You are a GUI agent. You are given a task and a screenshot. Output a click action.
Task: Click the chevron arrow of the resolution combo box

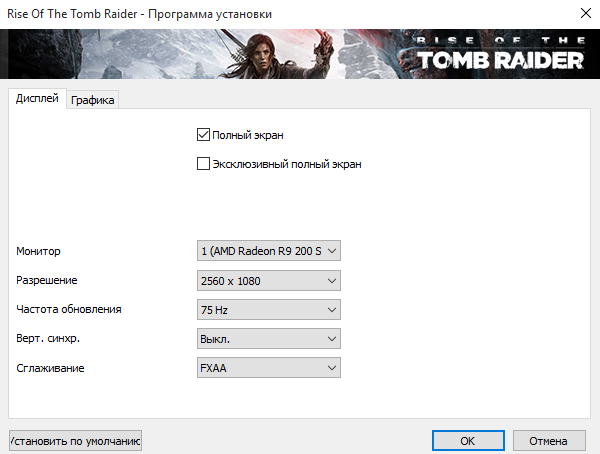tap(332, 281)
